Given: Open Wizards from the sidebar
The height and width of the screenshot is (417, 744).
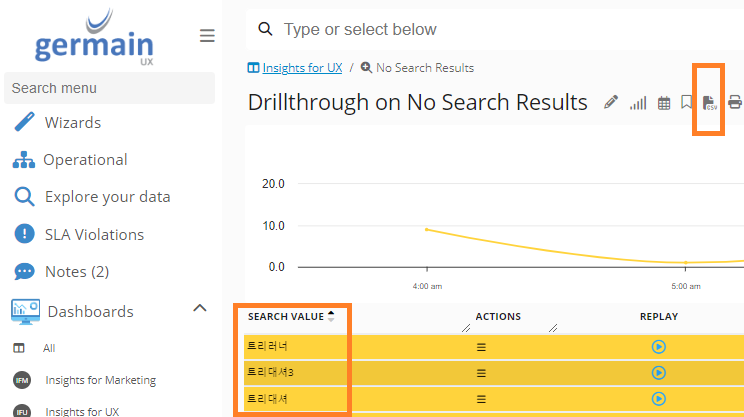Looking at the screenshot, I should coord(72,123).
